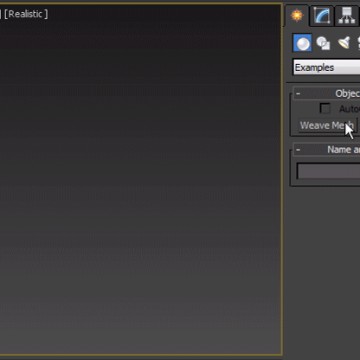Open the Examples object category dropdown
The height and width of the screenshot is (360, 360).
(326, 68)
